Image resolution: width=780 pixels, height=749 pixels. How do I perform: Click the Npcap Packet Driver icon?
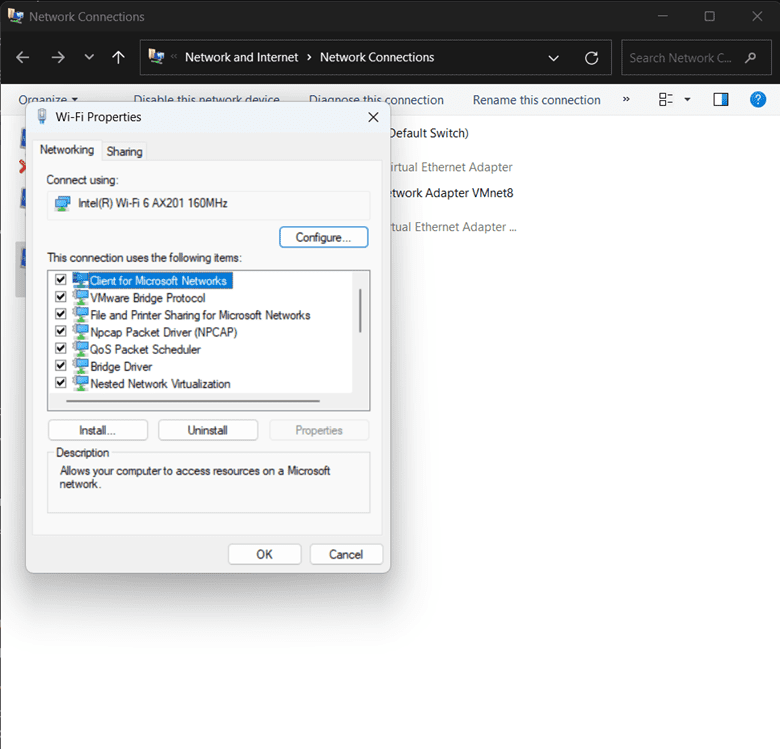[x=81, y=331]
